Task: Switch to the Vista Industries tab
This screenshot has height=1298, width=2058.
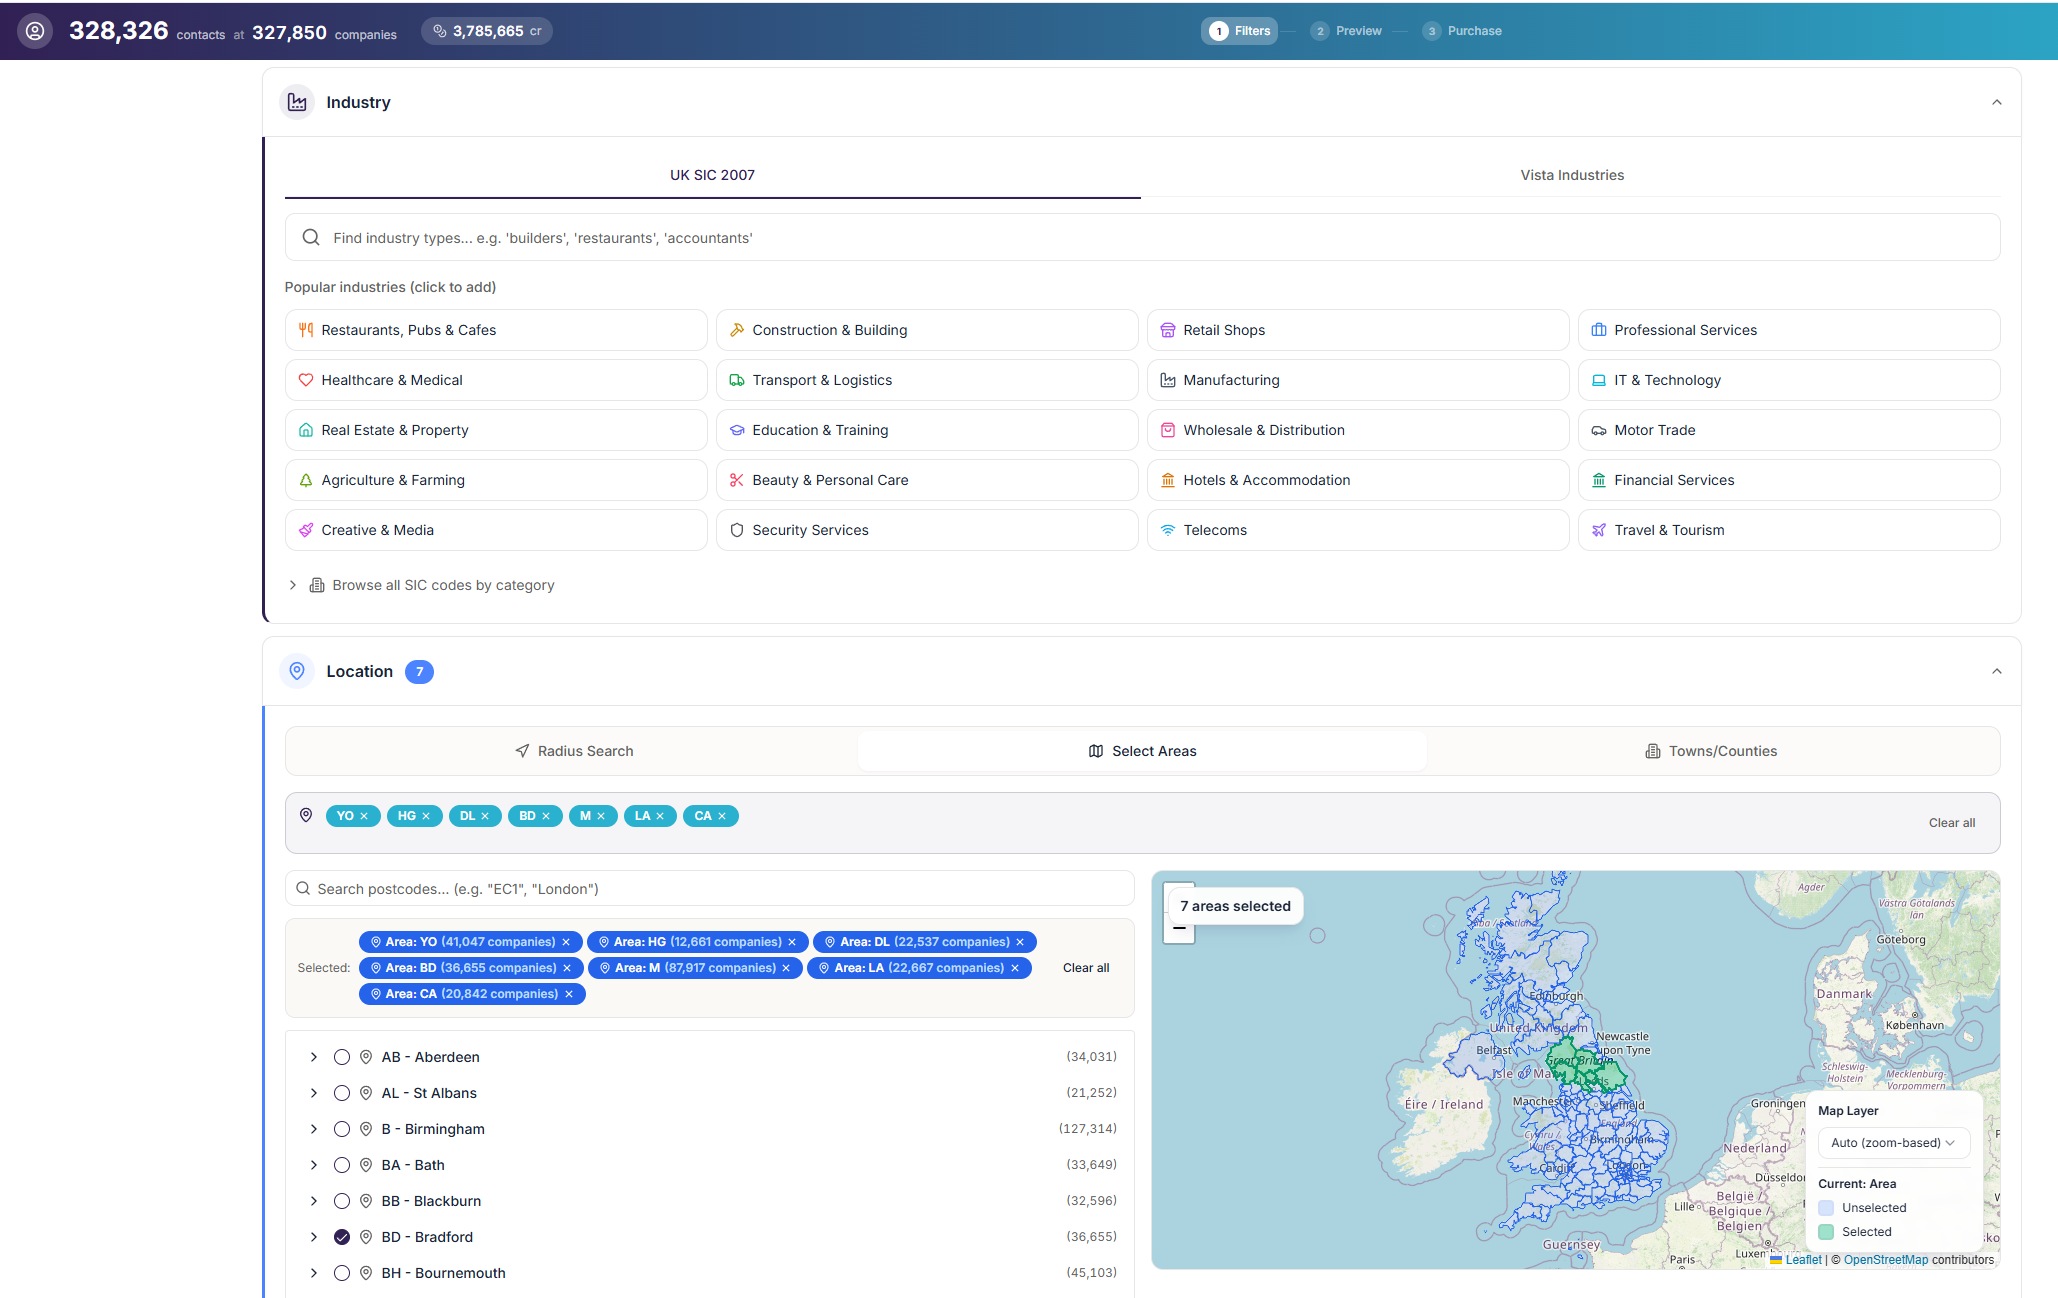Action: pos(1571,174)
